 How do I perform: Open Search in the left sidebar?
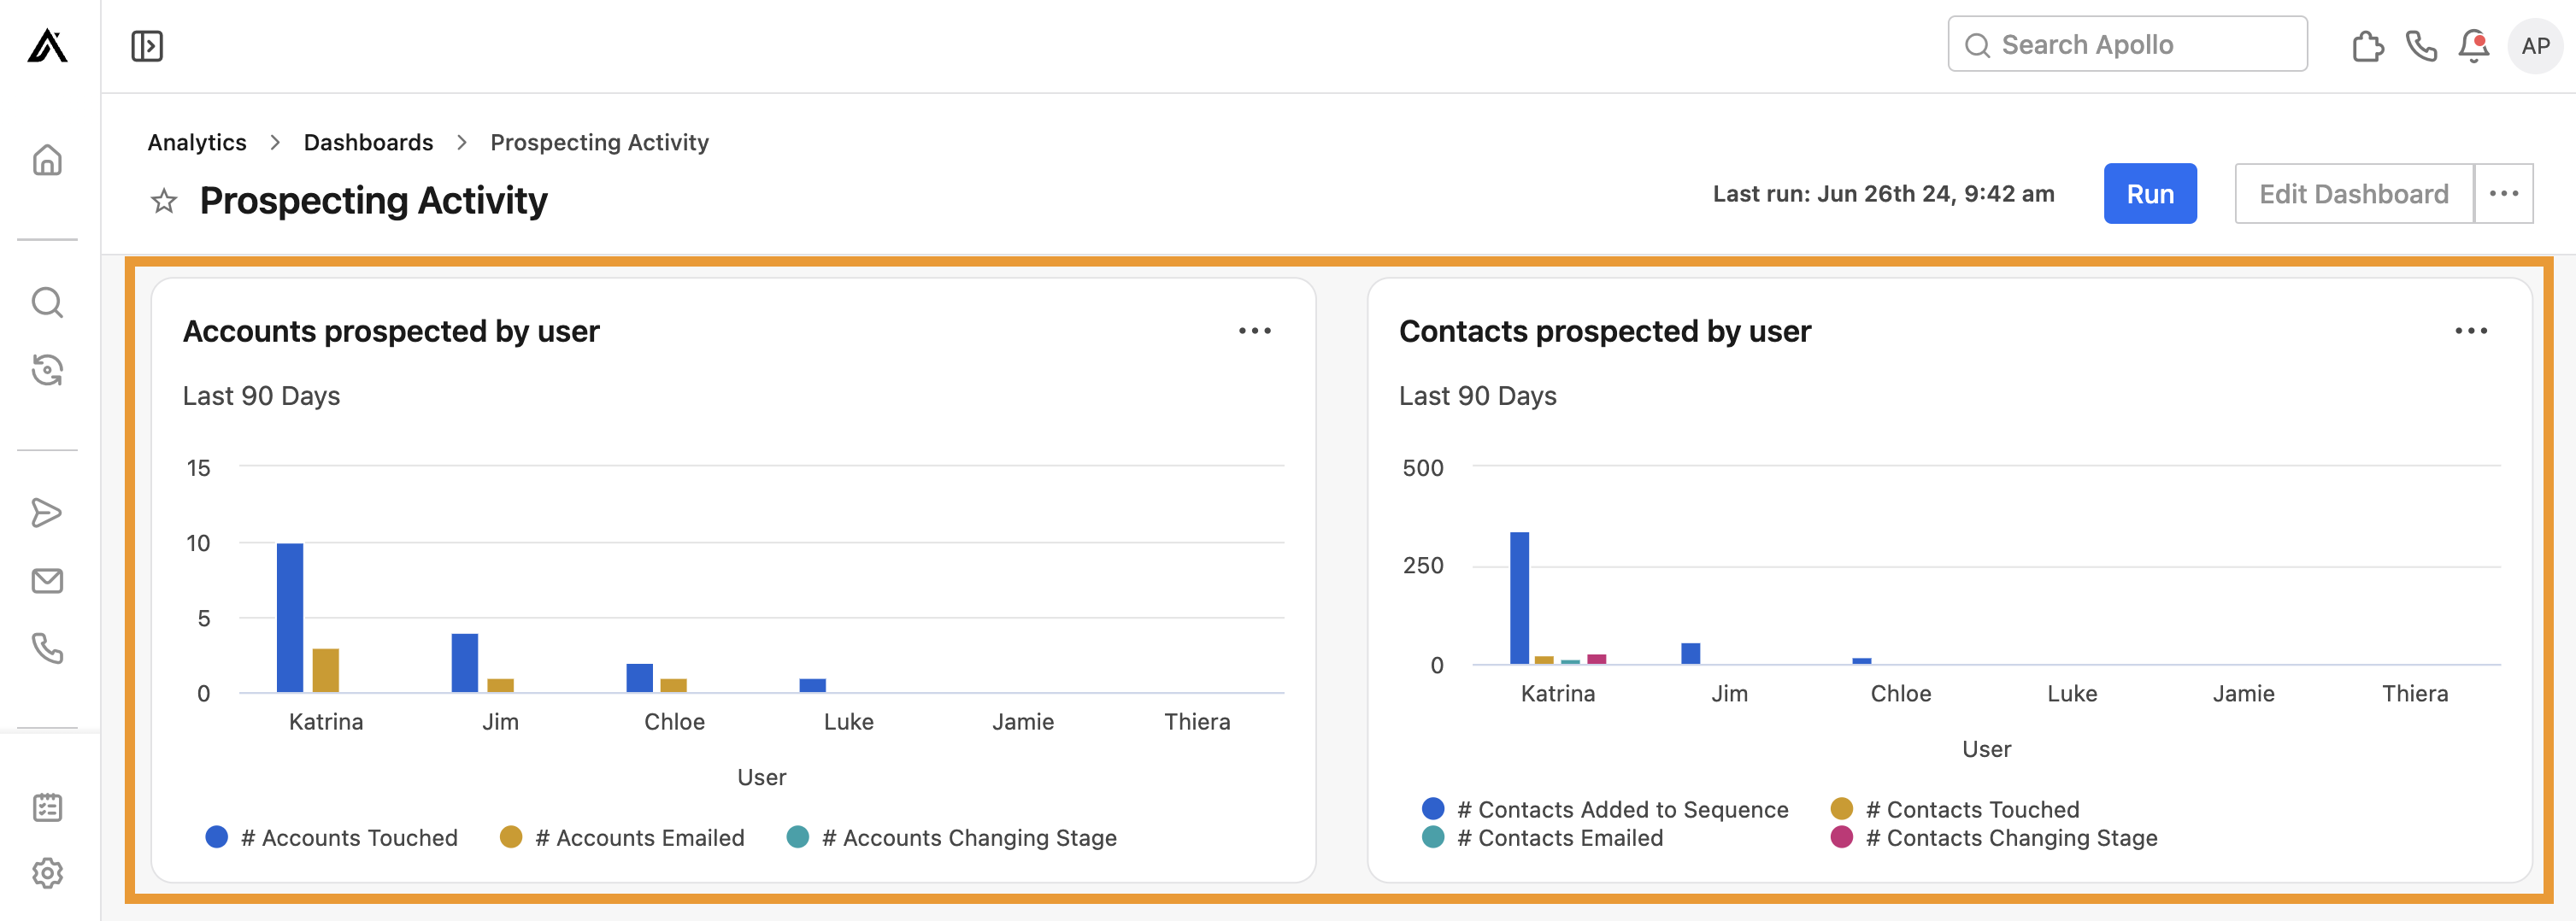[47, 302]
